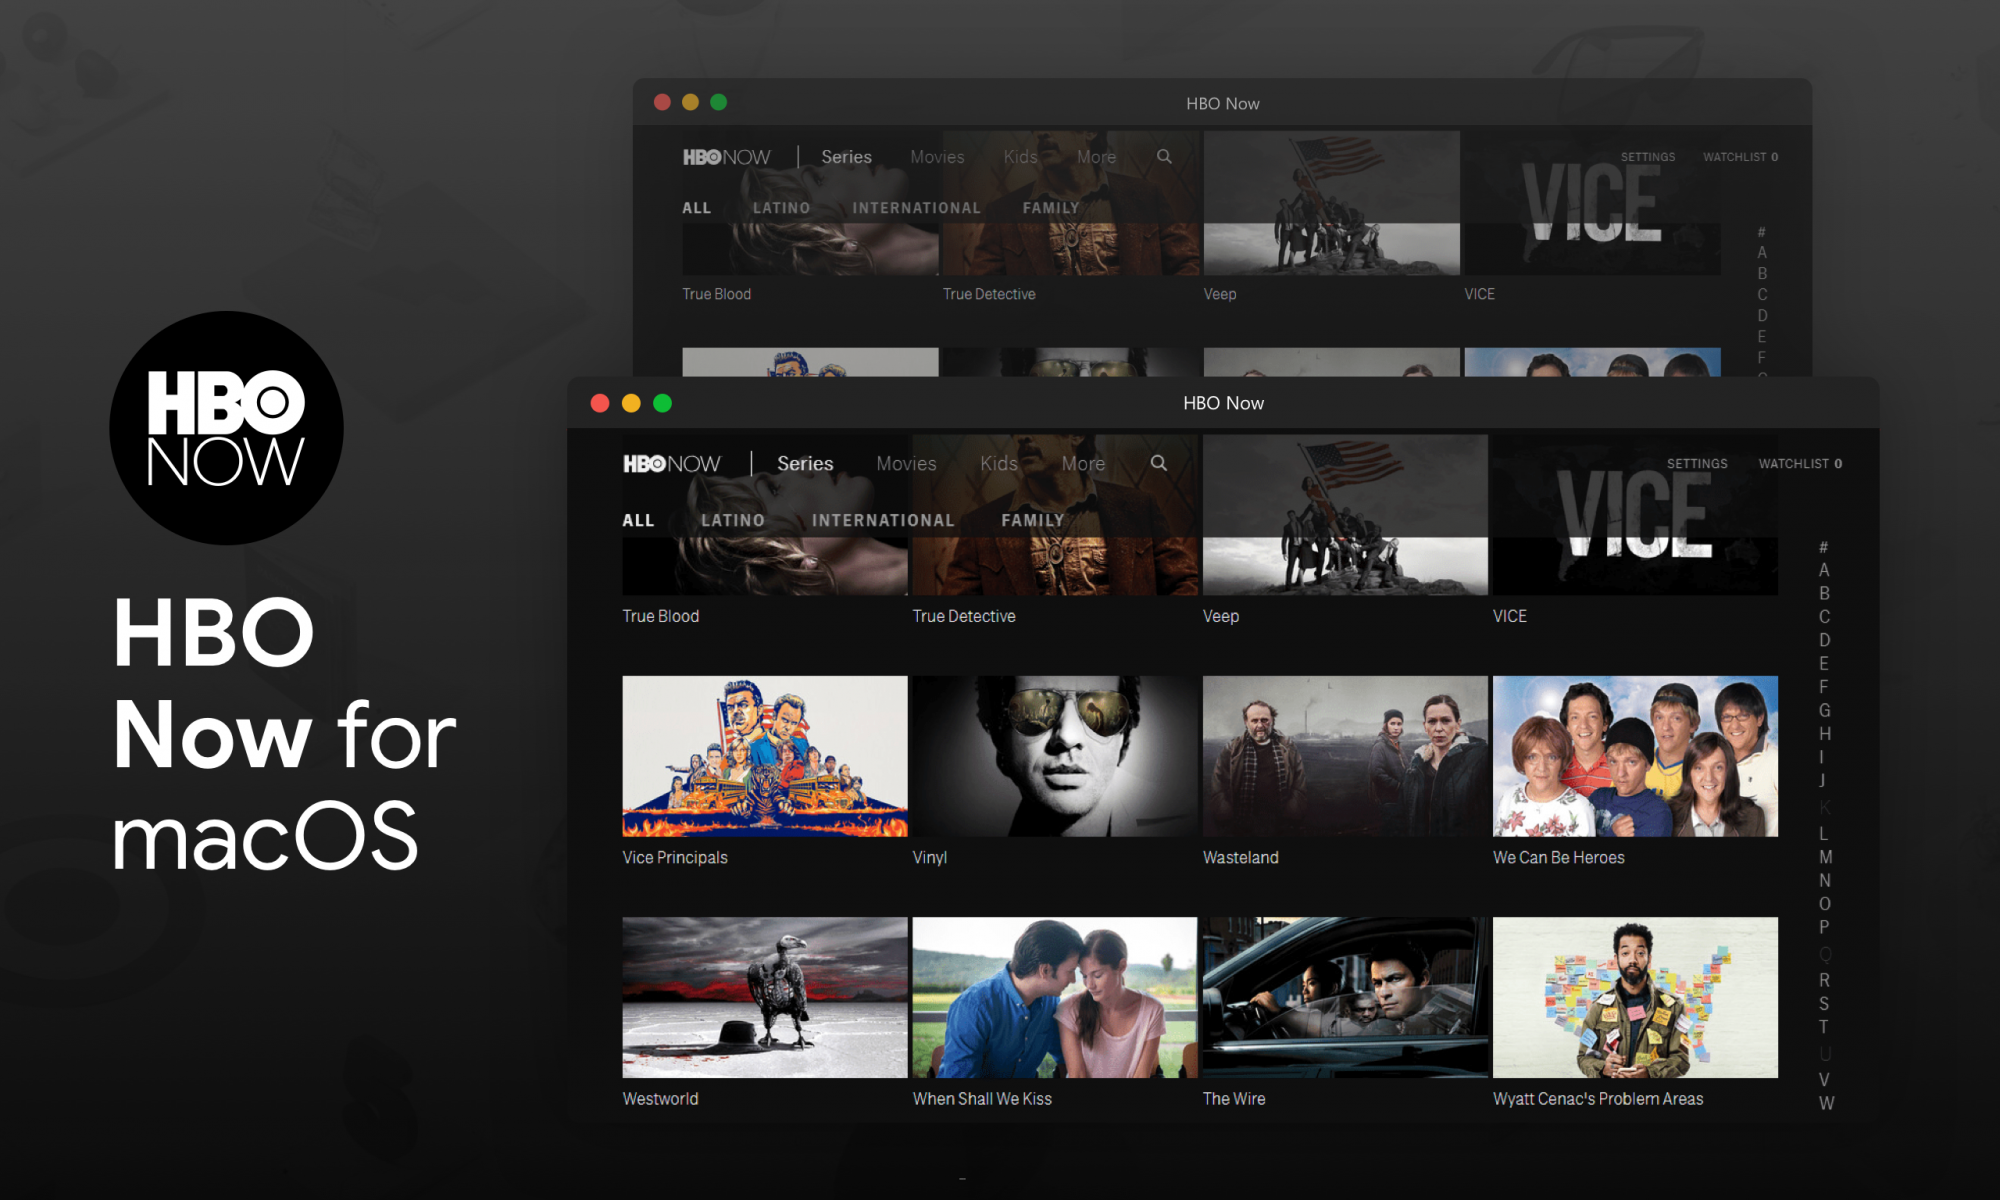This screenshot has width=2000, height=1200.
Task: Open the Veep thumbnail in front window
Action: [x=1345, y=515]
